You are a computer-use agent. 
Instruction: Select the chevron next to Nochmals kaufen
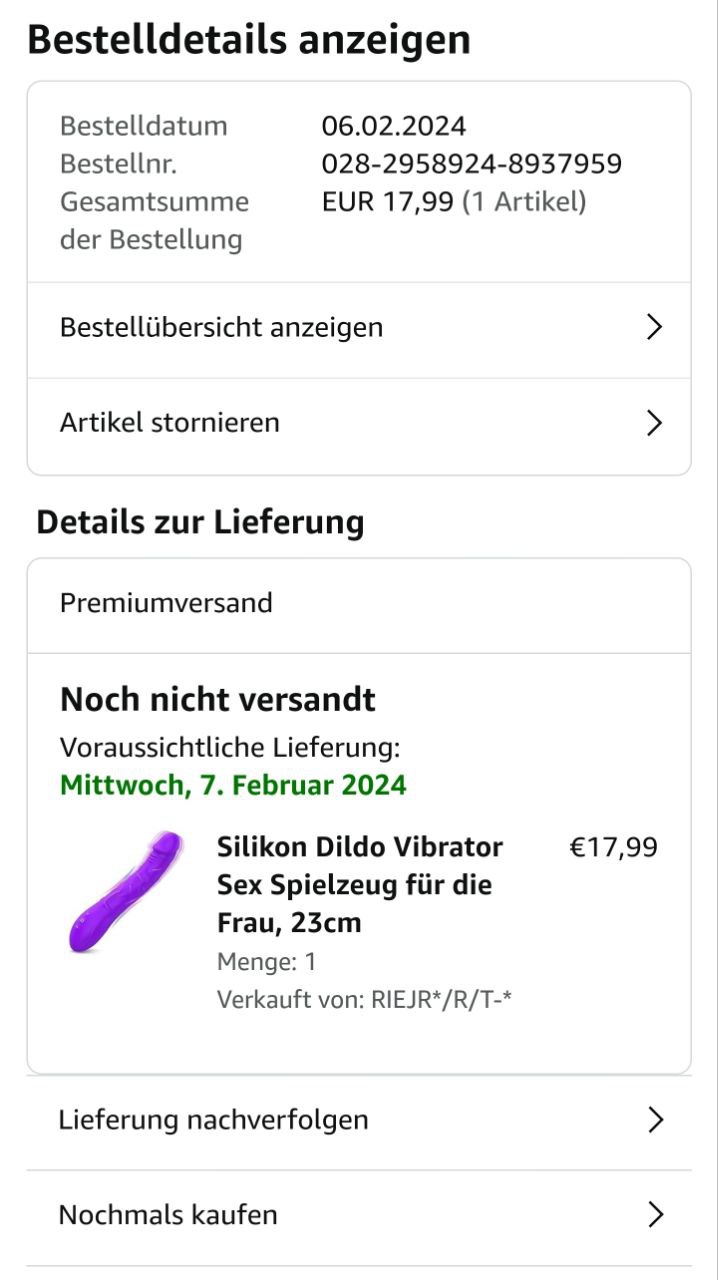[655, 1215]
